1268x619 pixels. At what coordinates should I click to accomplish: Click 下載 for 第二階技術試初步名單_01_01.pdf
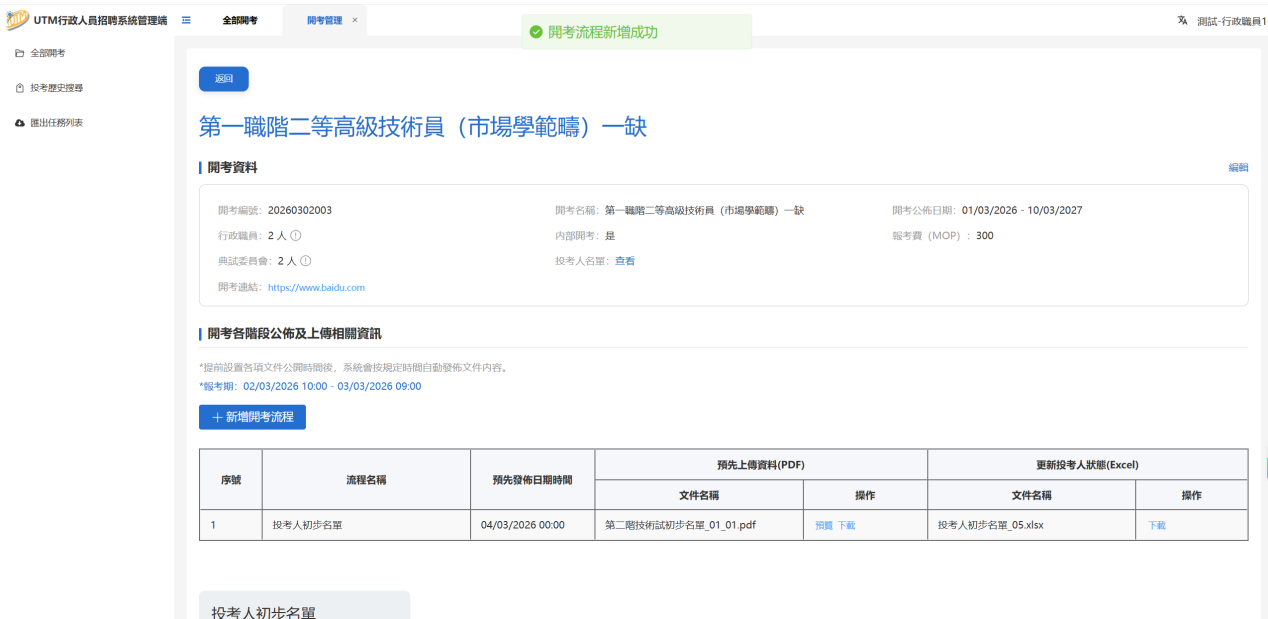846,525
